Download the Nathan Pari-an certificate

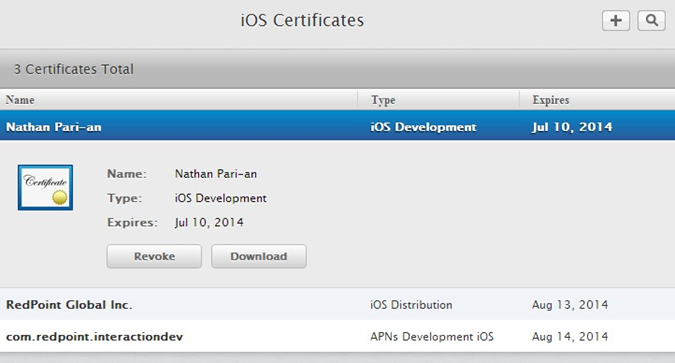point(259,256)
